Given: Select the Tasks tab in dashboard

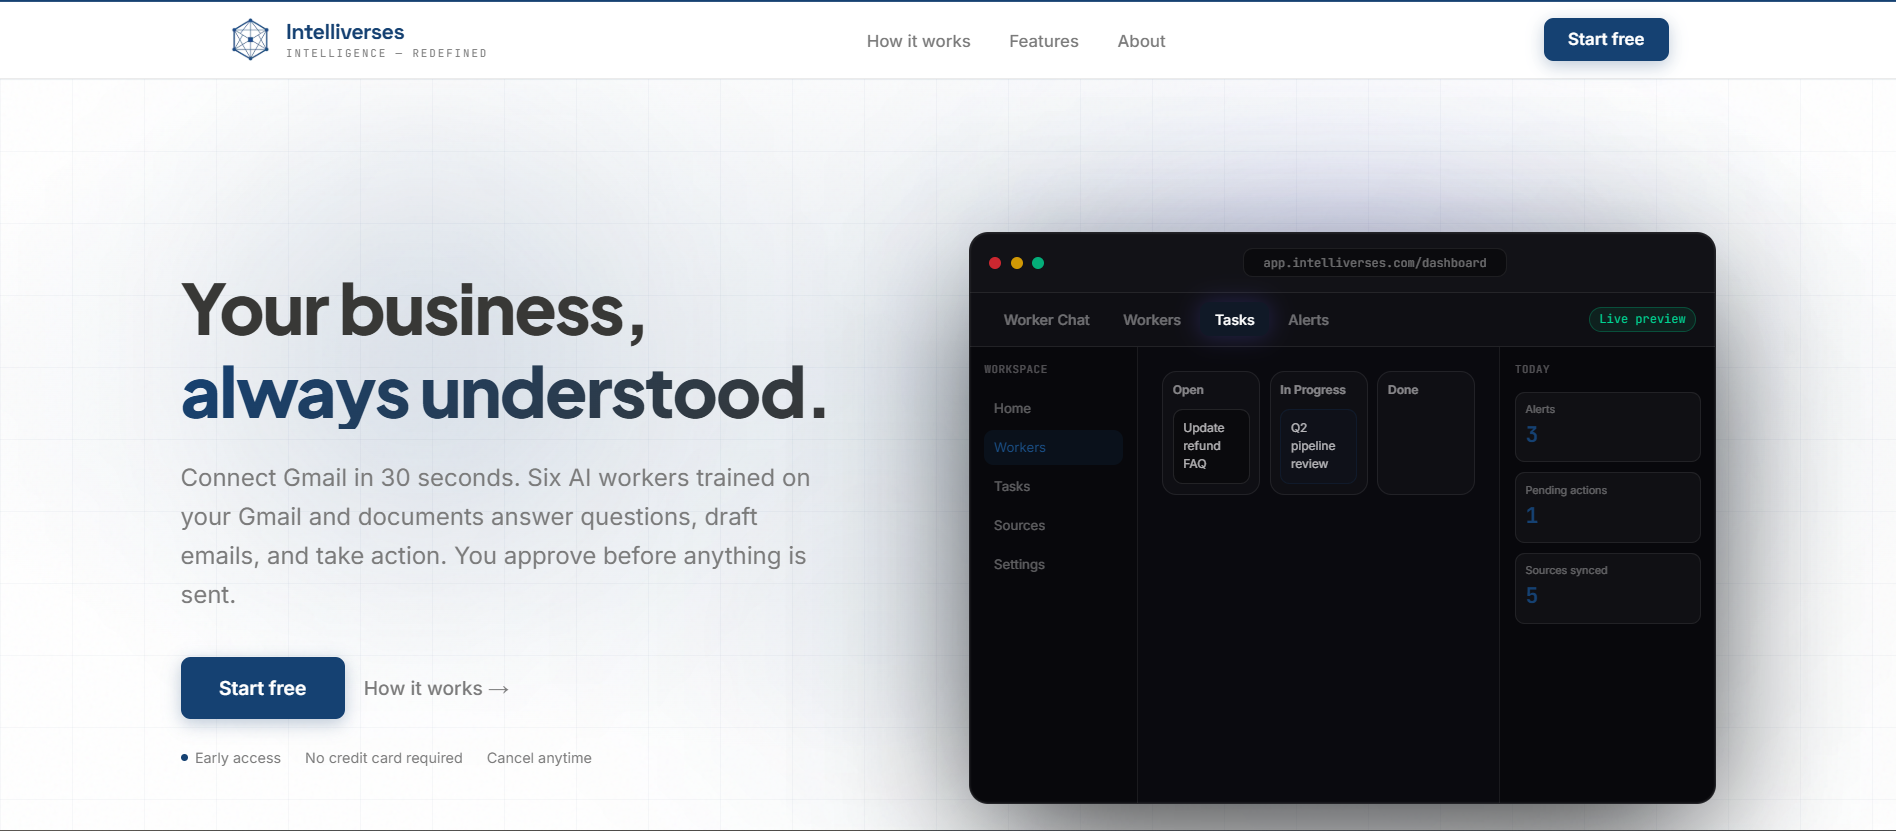Looking at the screenshot, I should (x=1234, y=320).
